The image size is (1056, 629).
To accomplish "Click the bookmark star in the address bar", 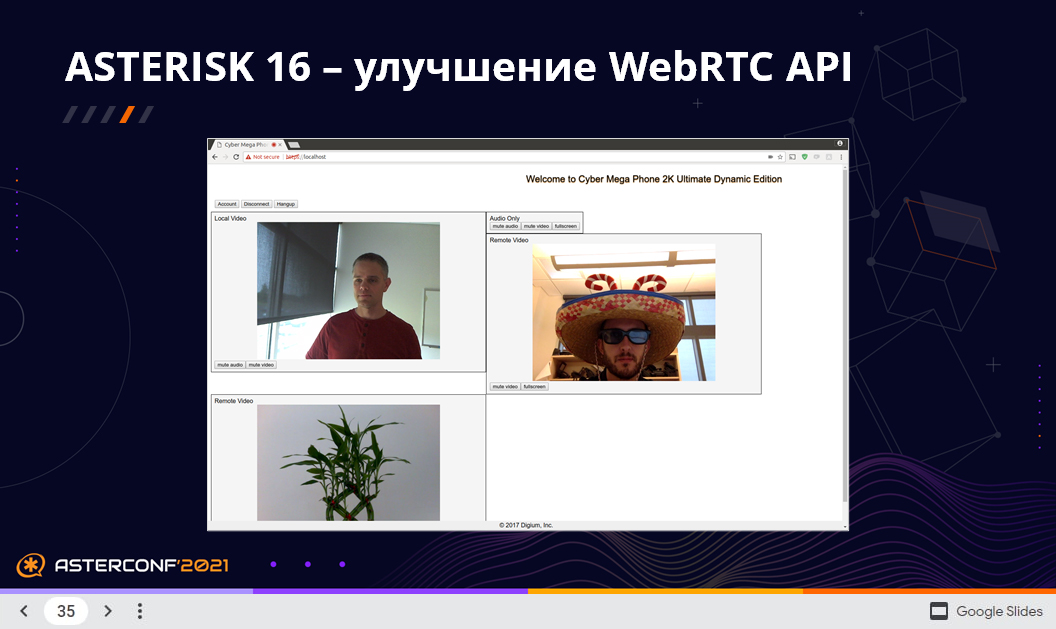I will [781, 157].
